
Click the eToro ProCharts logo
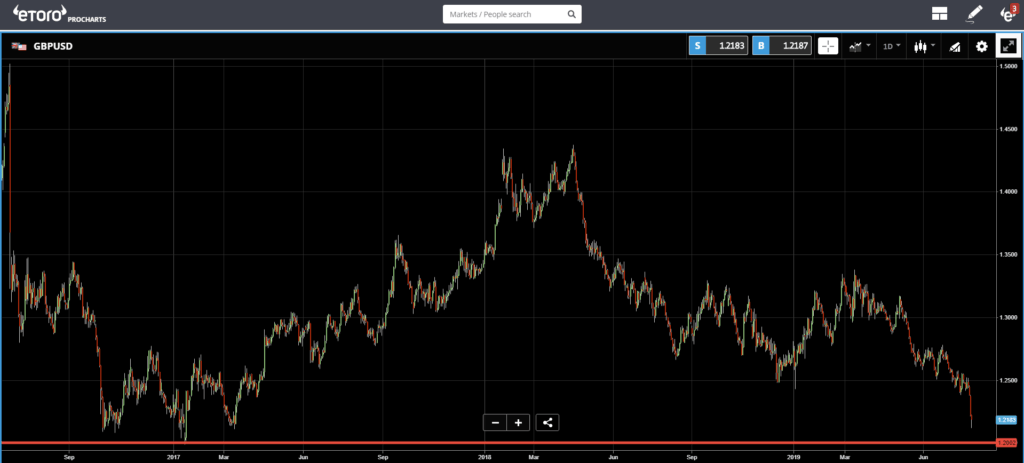(59, 14)
